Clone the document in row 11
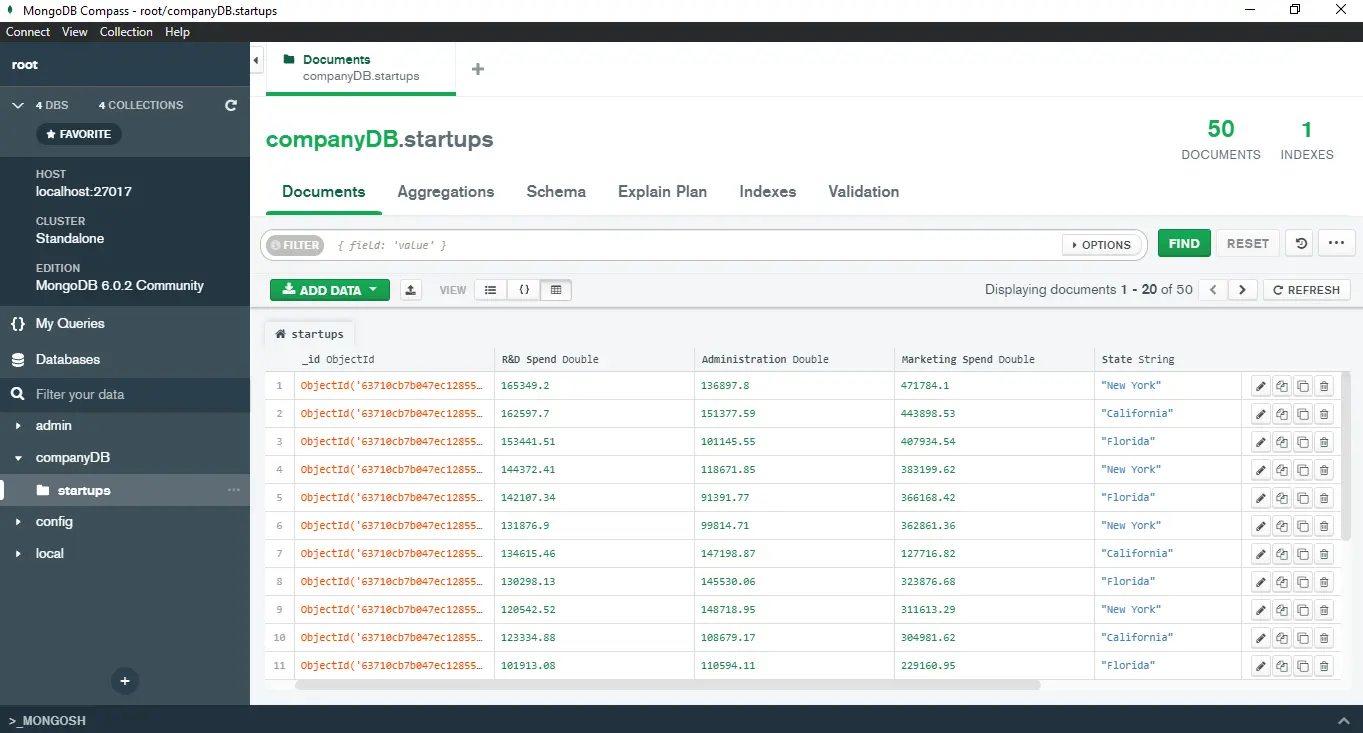The image size is (1363, 733). point(1303,666)
